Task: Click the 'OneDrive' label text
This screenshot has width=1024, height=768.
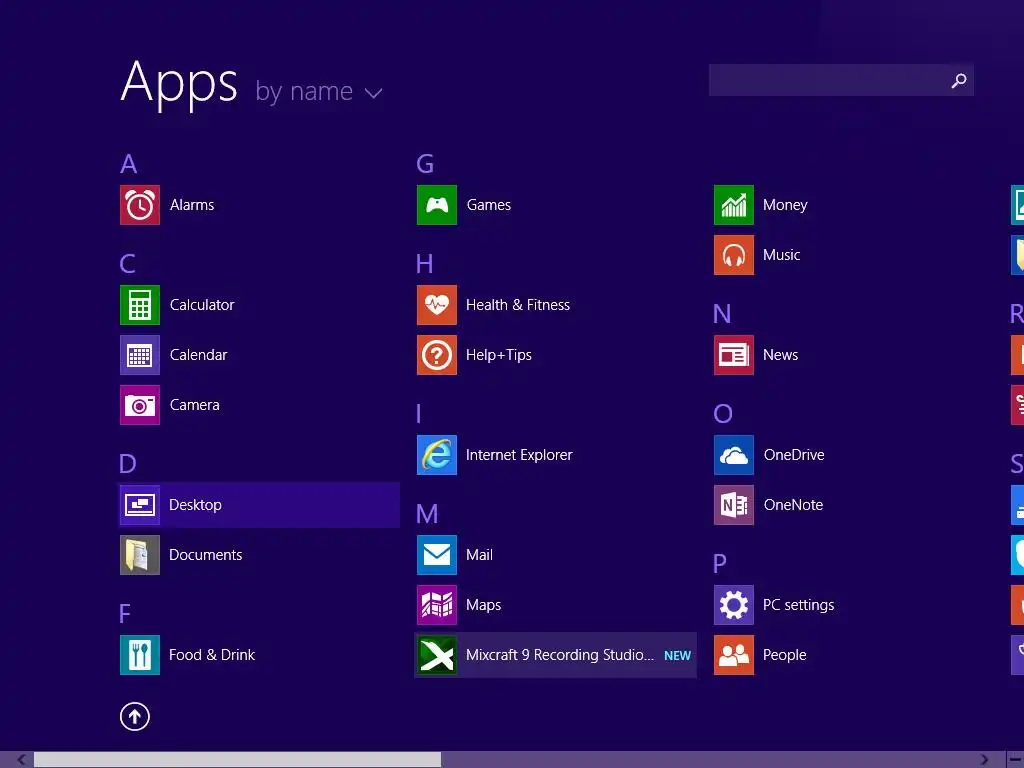Action: pos(794,455)
